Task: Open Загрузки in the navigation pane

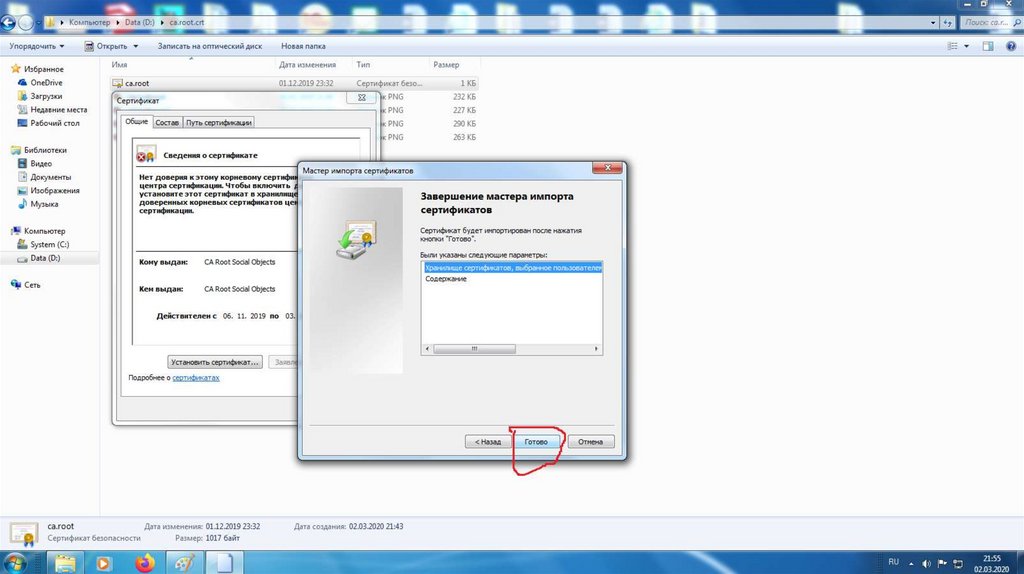Action: [x=46, y=96]
